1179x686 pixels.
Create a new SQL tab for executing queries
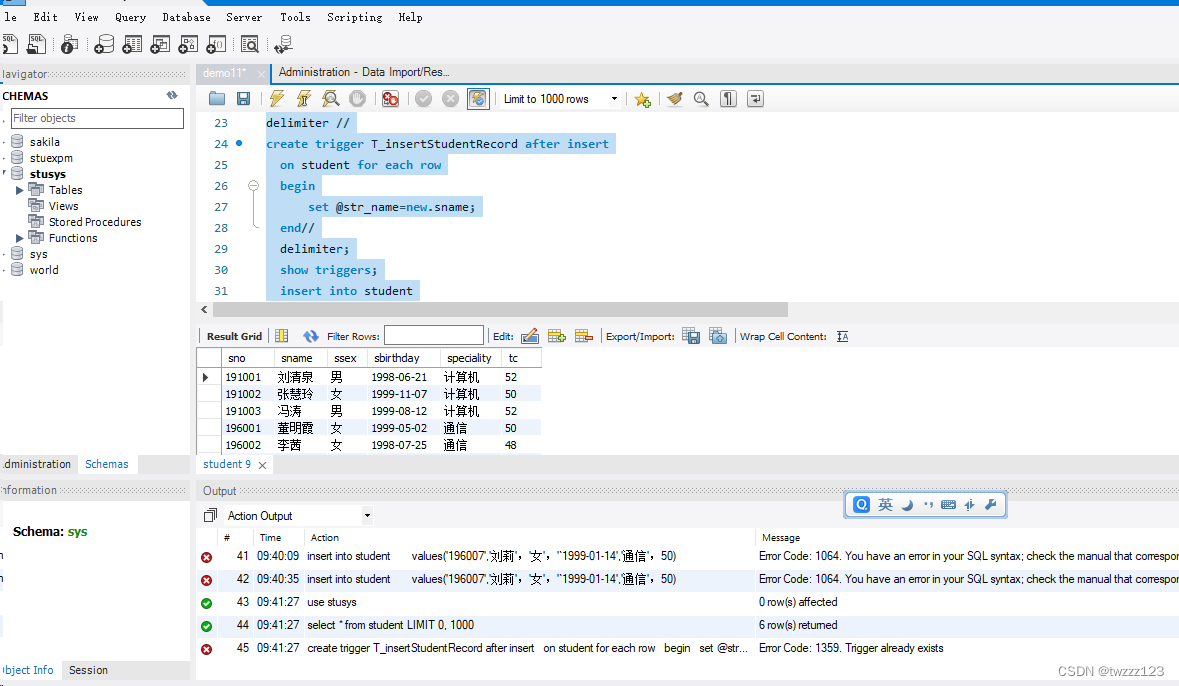(10, 44)
